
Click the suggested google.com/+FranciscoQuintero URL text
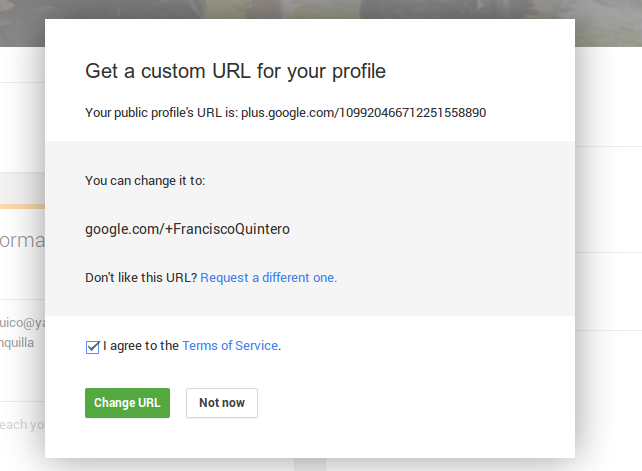188,229
